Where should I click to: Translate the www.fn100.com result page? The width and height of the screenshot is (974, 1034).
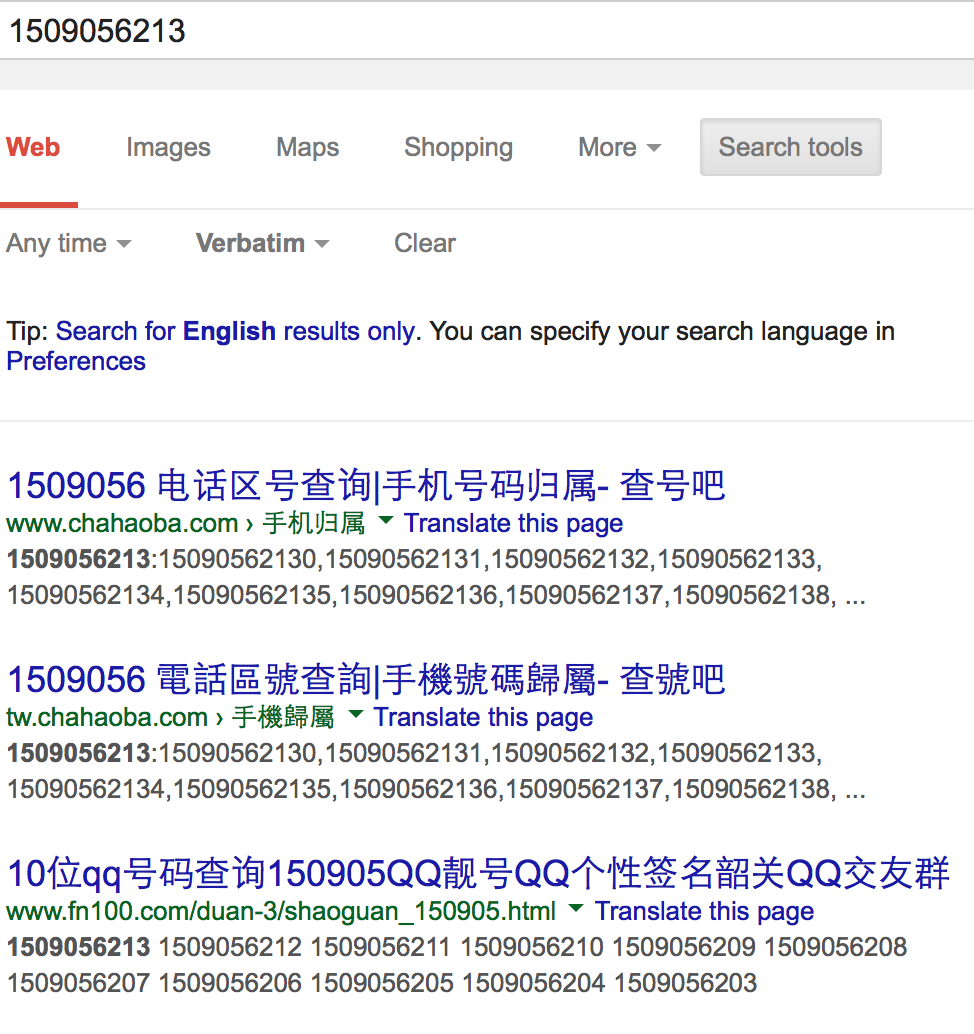tap(704, 911)
